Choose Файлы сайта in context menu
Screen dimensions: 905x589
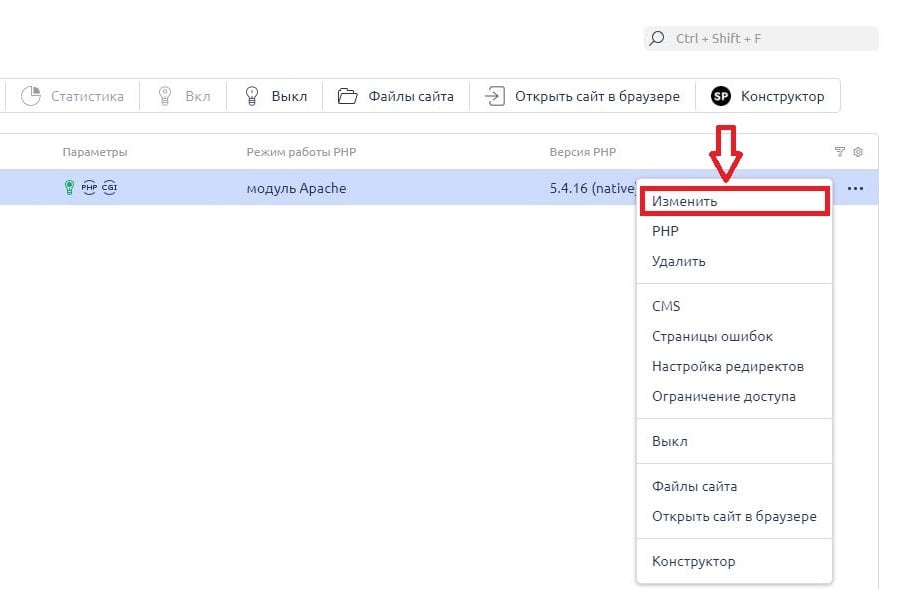(734, 486)
